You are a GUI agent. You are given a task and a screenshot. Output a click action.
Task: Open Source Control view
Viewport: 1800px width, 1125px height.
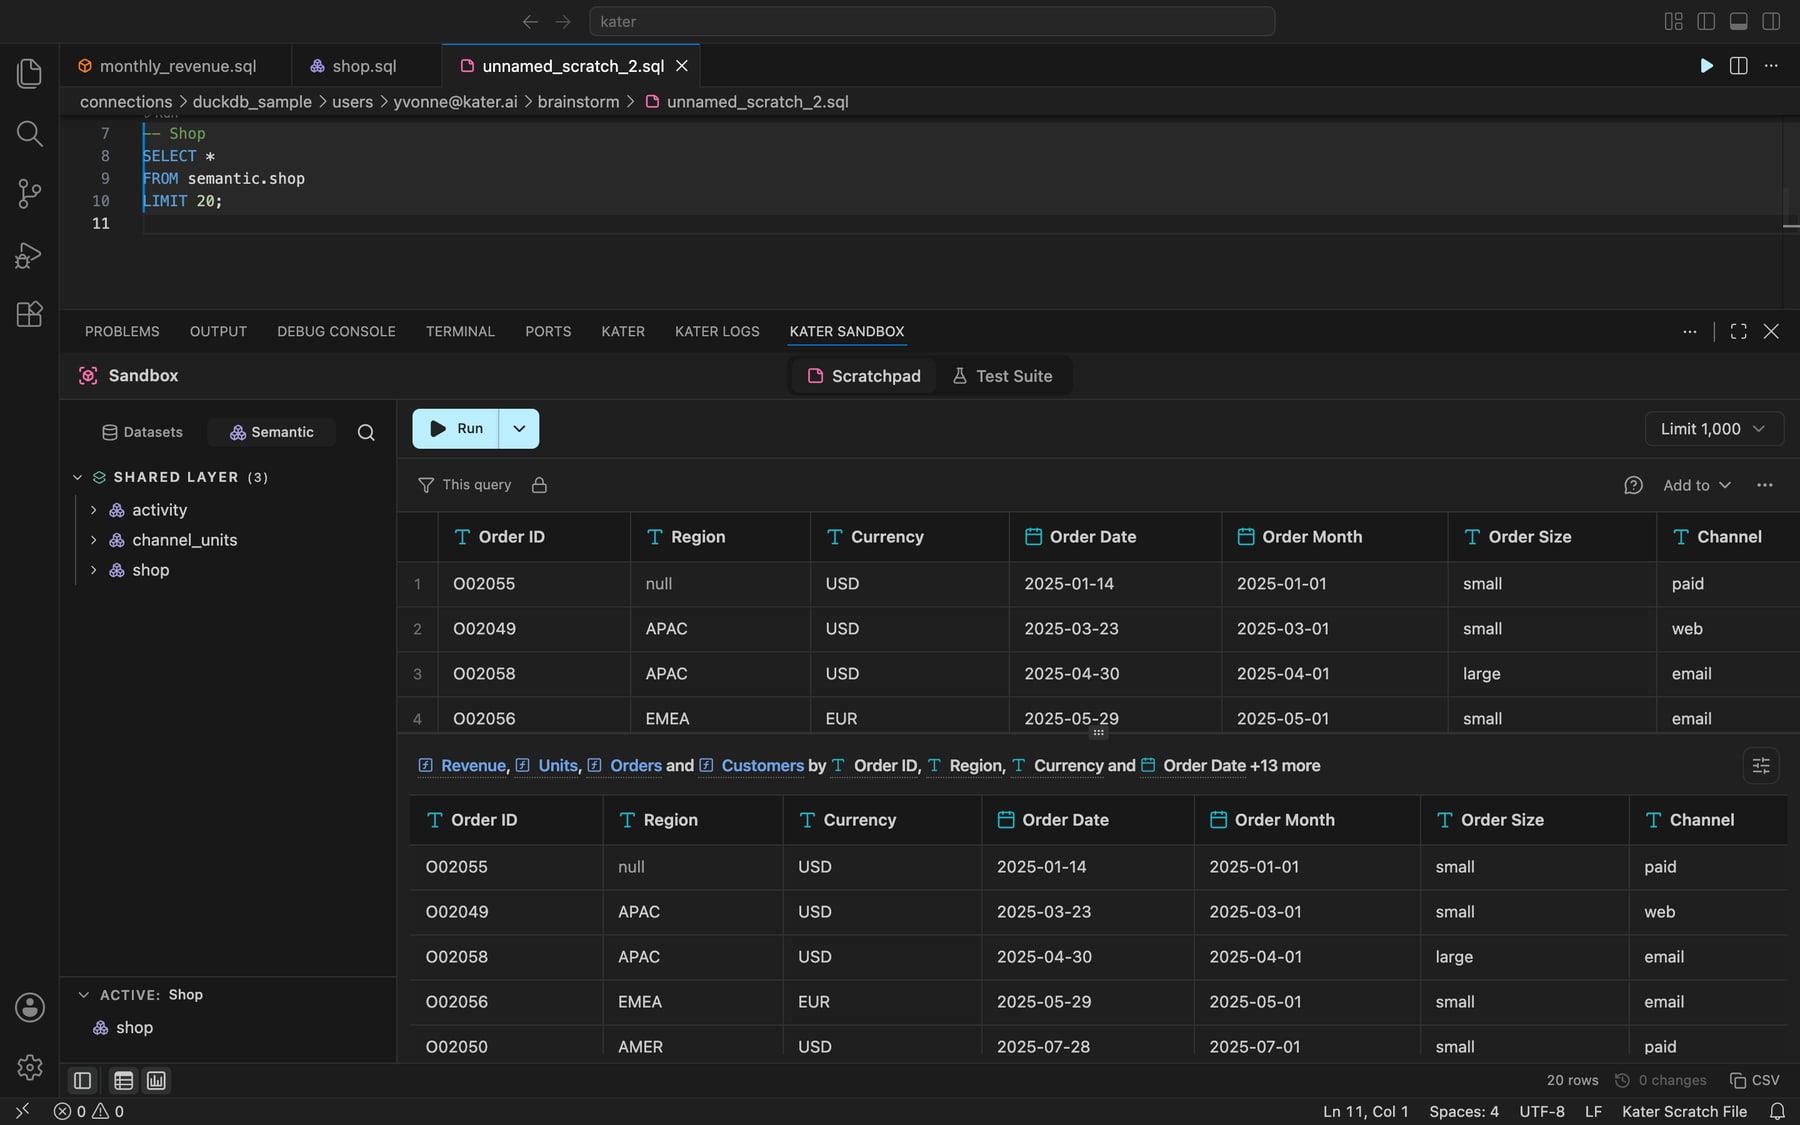(30, 193)
